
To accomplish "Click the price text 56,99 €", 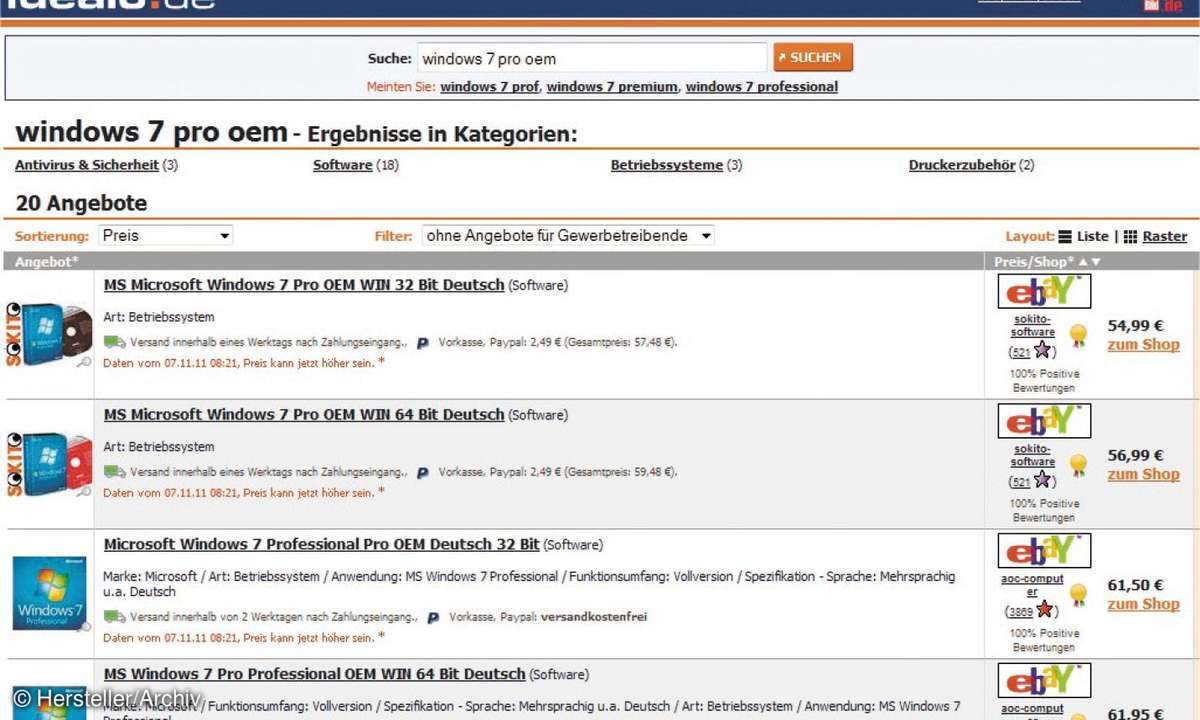I will coord(1136,455).
